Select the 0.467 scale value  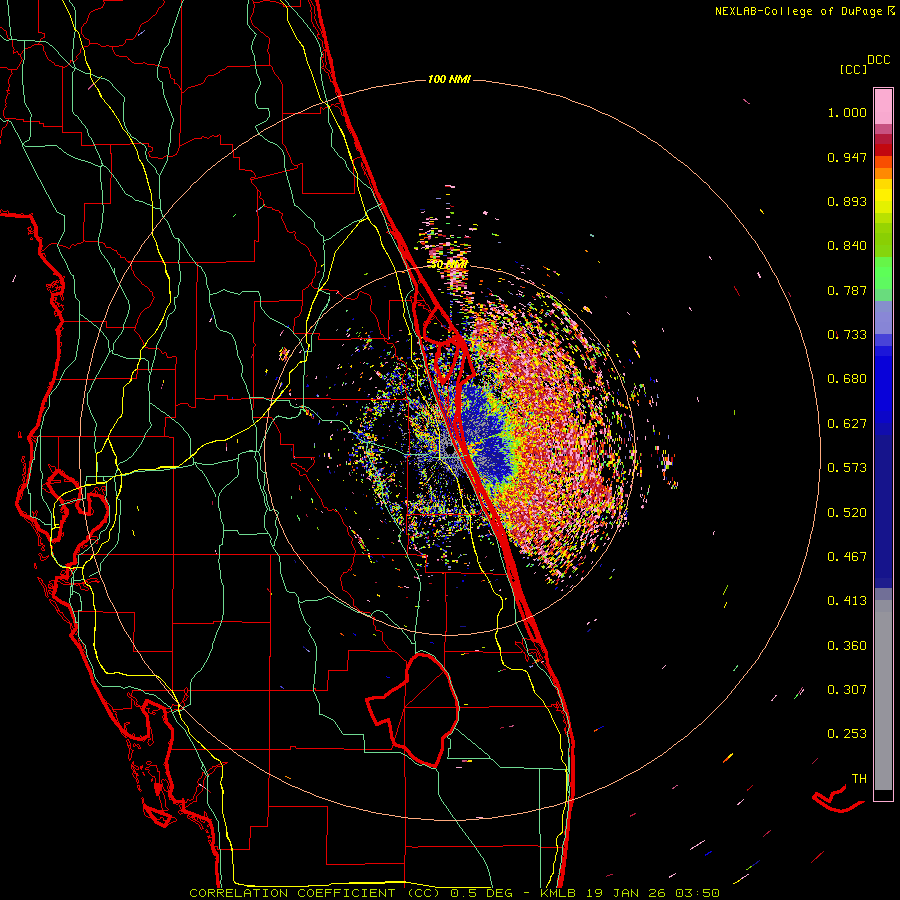click(x=847, y=557)
